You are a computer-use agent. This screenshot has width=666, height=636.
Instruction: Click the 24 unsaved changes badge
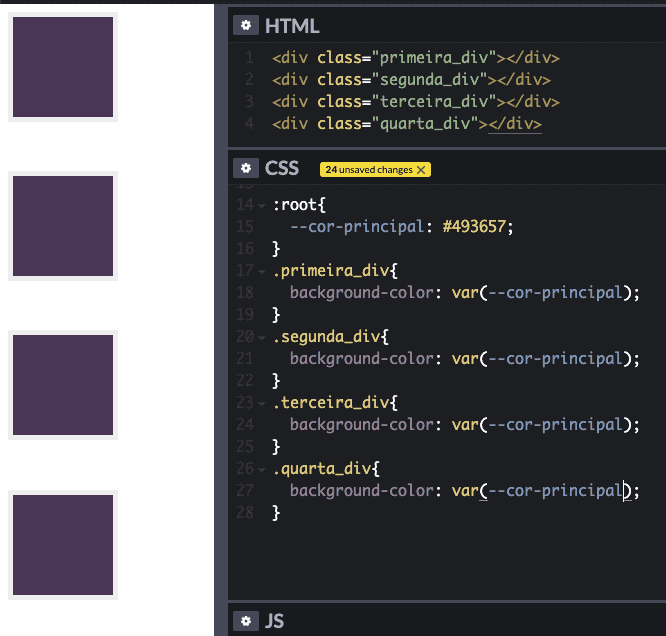(x=368, y=170)
